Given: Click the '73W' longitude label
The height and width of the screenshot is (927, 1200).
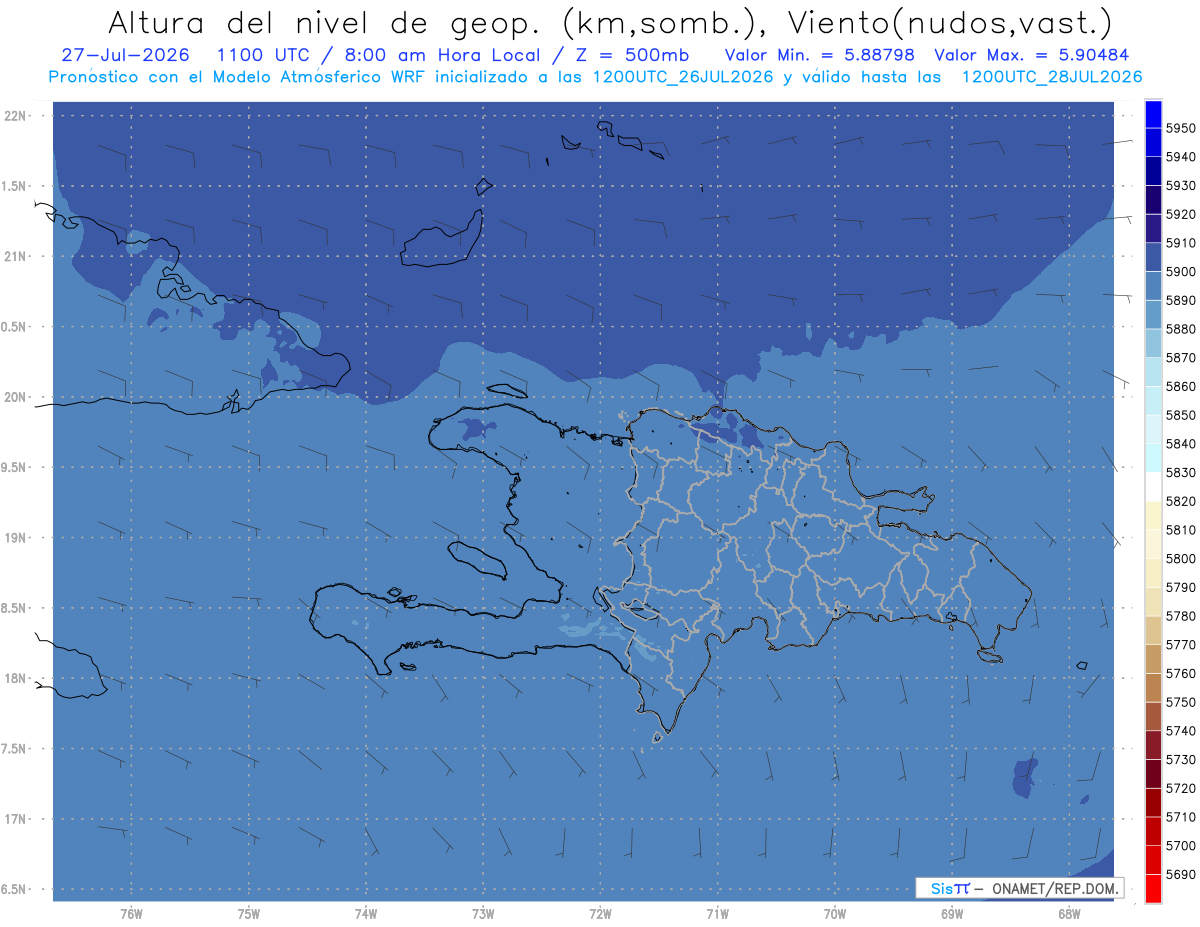Looking at the screenshot, I should (x=483, y=914).
